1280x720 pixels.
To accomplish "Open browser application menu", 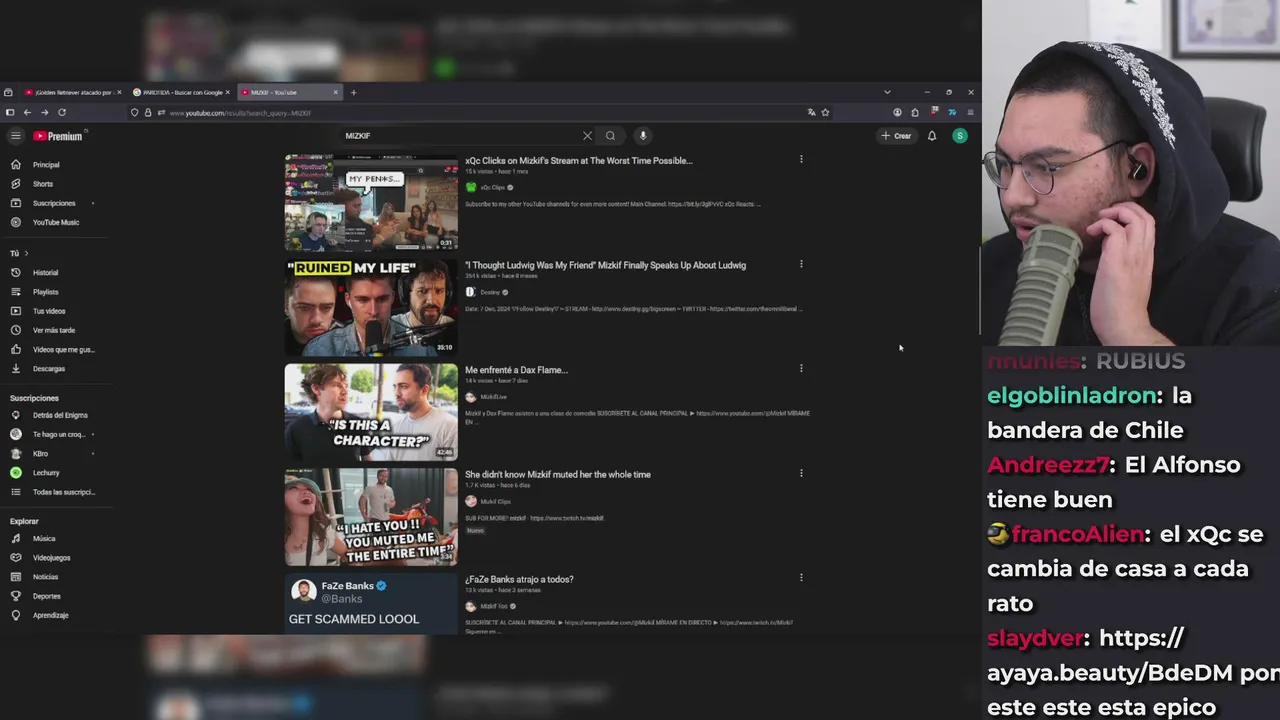I will 970,112.
